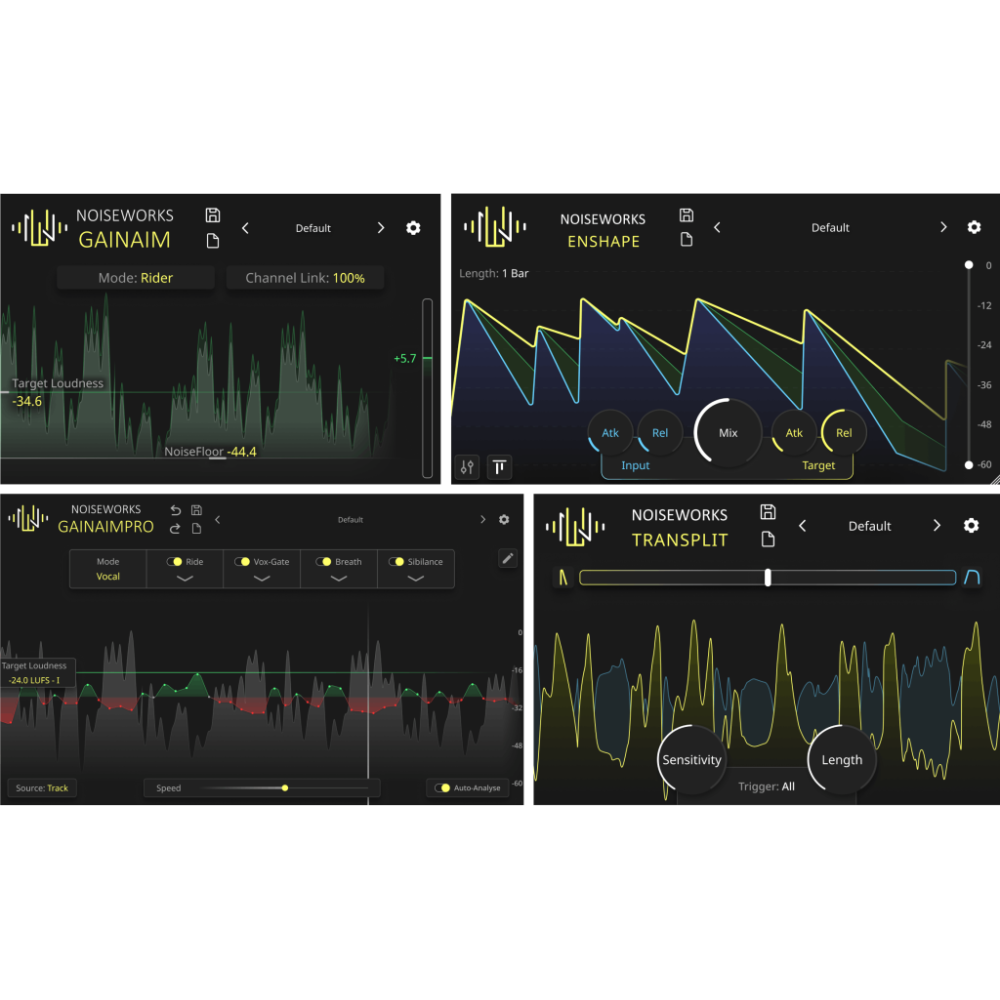
Task: Turn off the Vox-Gate toggle
Action: click(240, 561)
